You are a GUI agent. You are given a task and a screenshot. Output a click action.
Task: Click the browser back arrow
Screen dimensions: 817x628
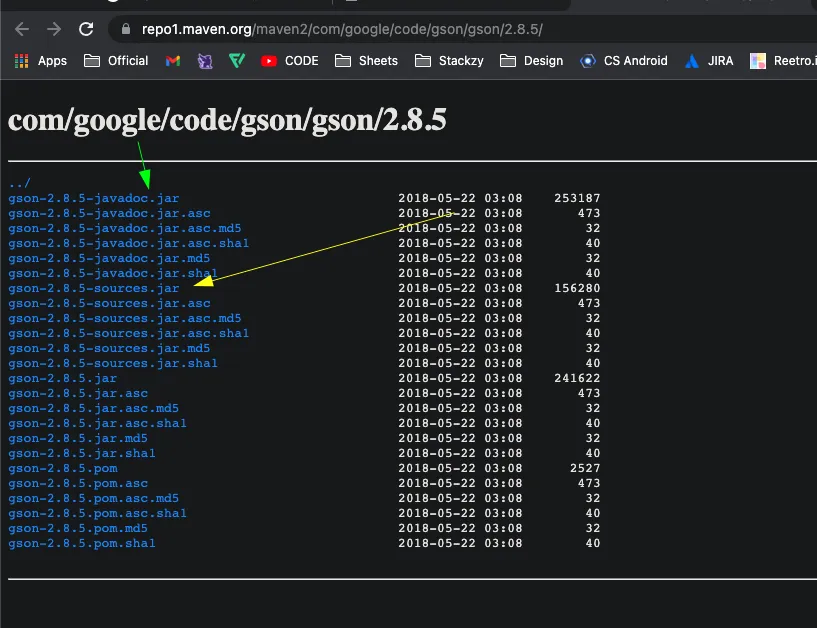tap(22, 29)
